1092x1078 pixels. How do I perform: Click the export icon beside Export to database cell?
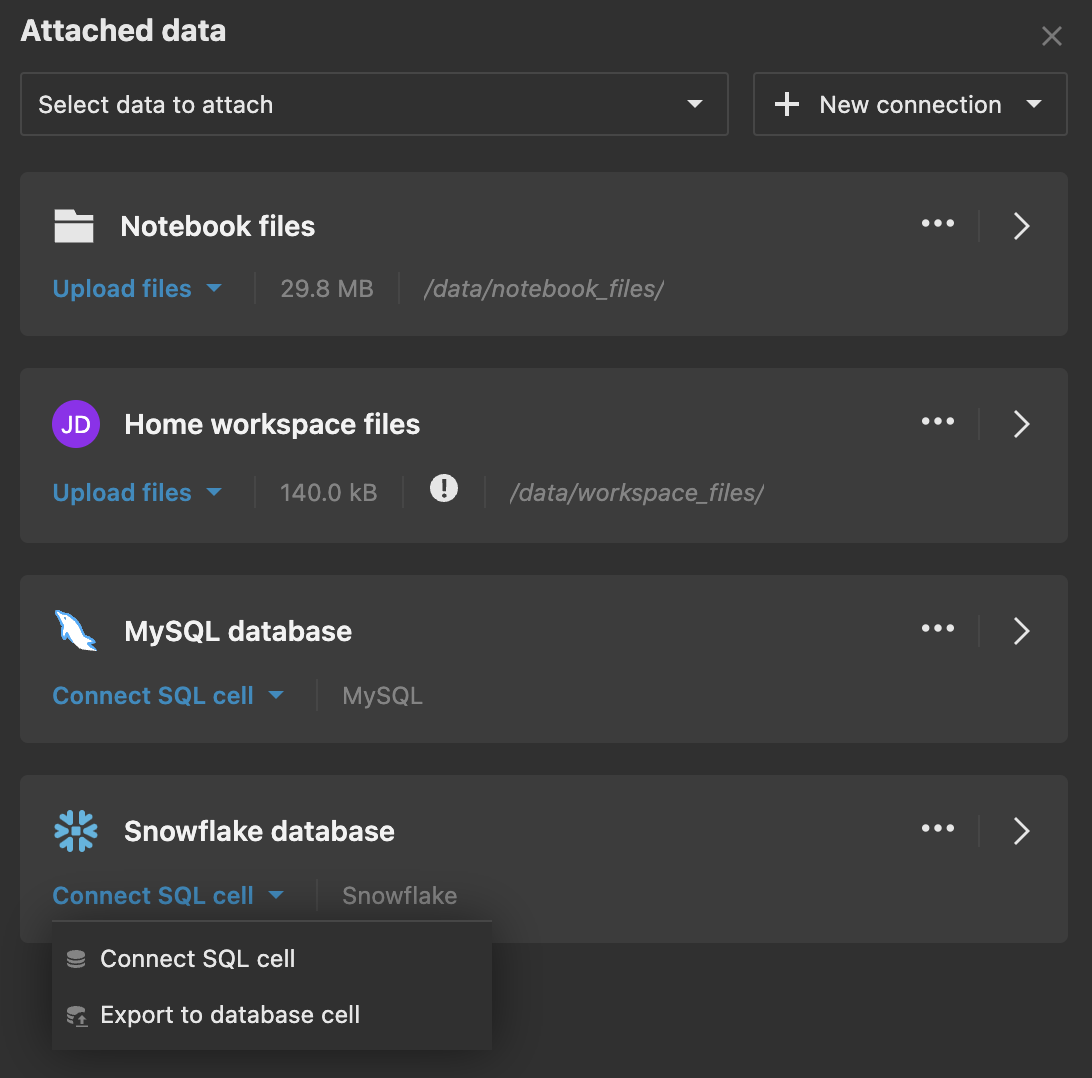click(76, 1015)
